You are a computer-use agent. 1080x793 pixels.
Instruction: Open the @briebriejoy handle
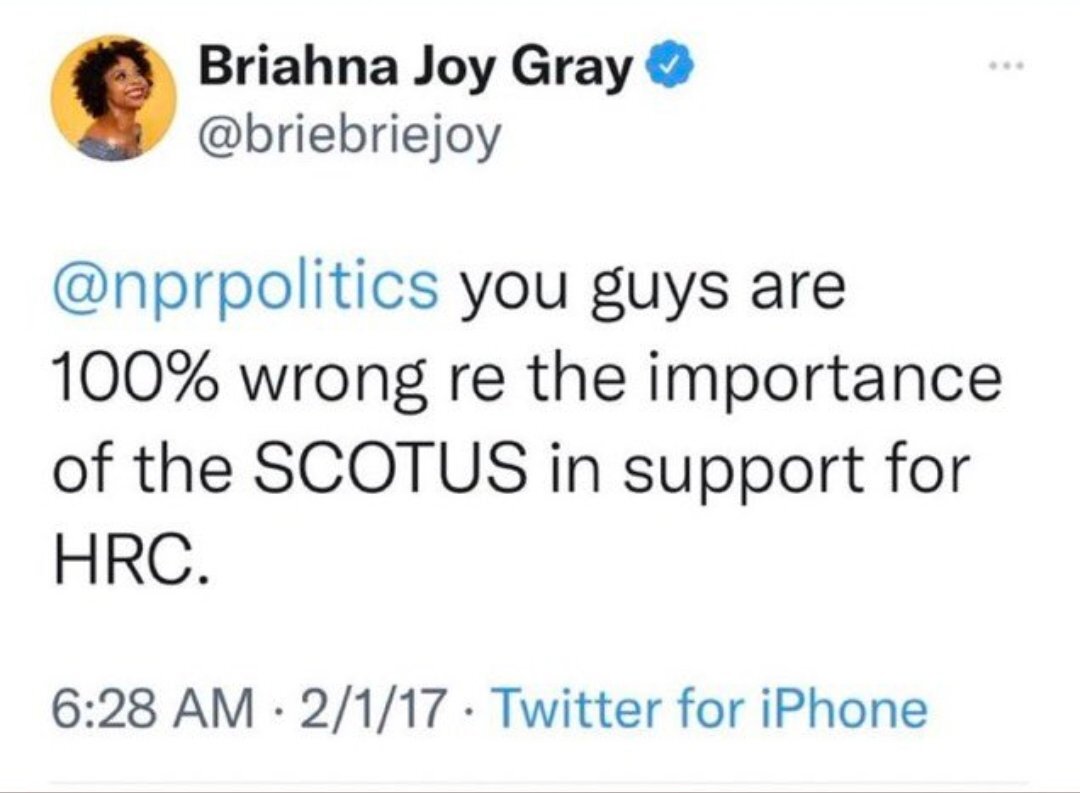tap(348, 138)
